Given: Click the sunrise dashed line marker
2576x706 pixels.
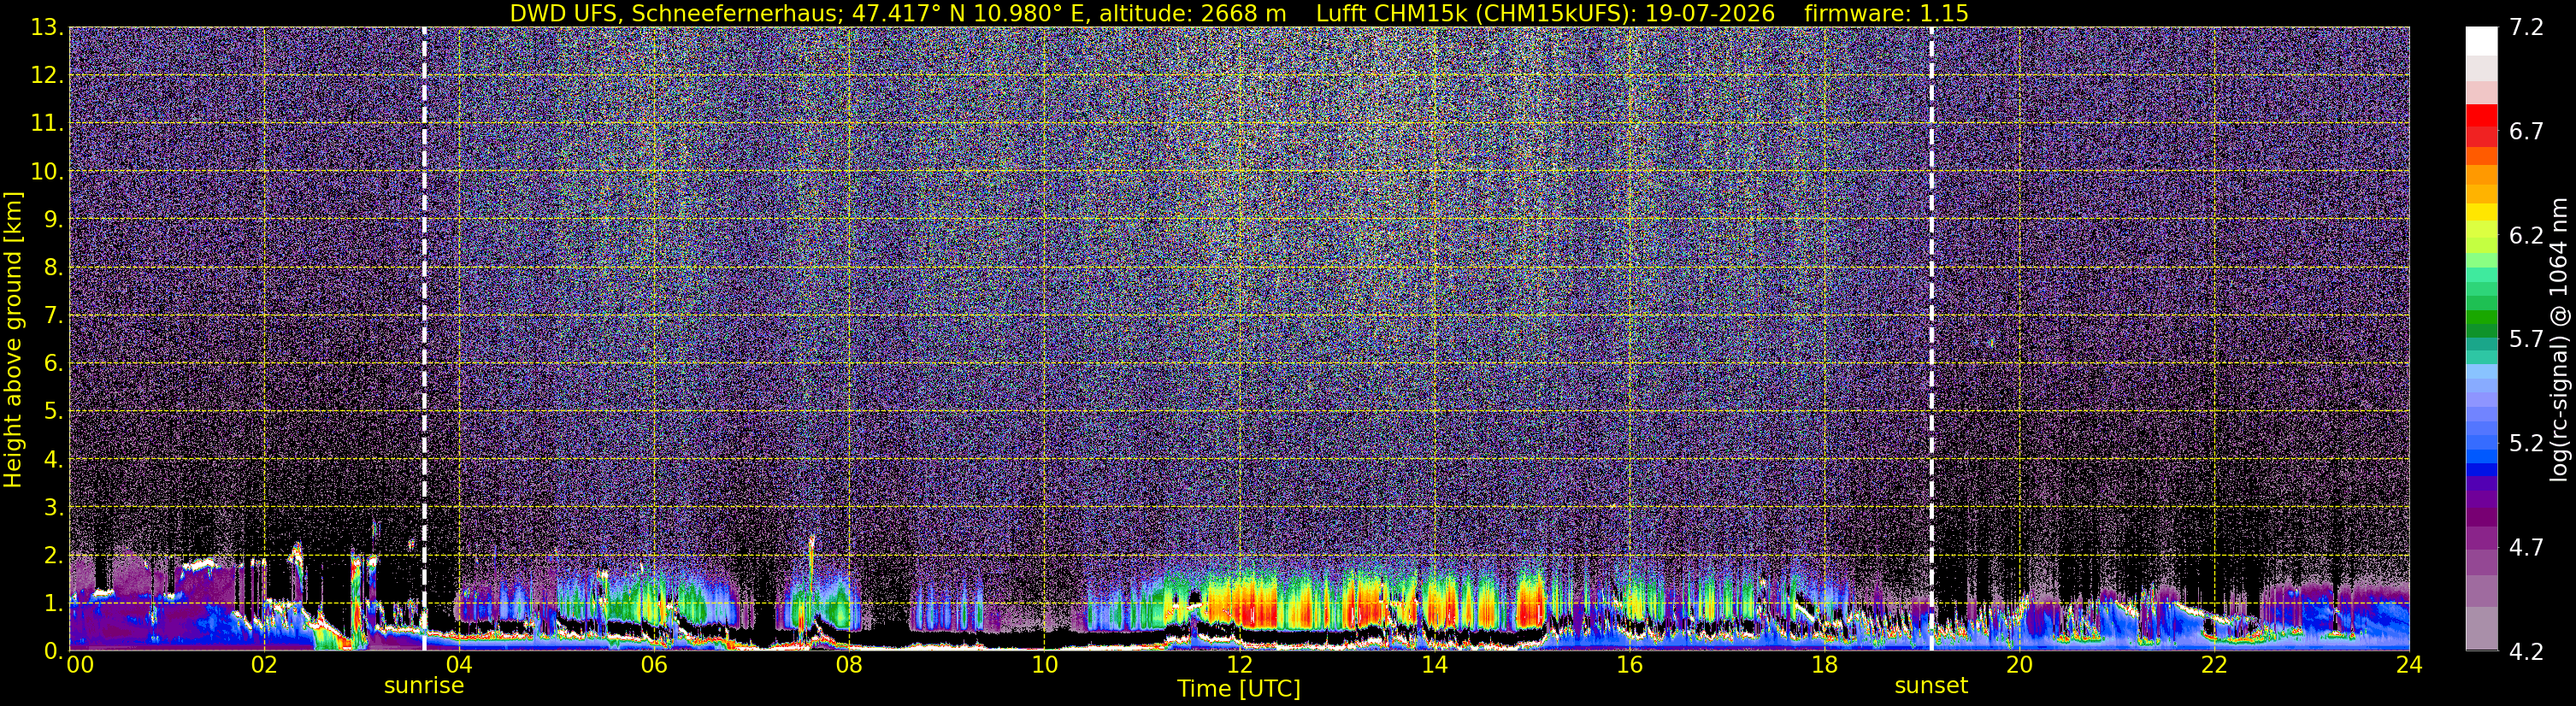Looking at the screenshot, I should click(x=424, y=338).
